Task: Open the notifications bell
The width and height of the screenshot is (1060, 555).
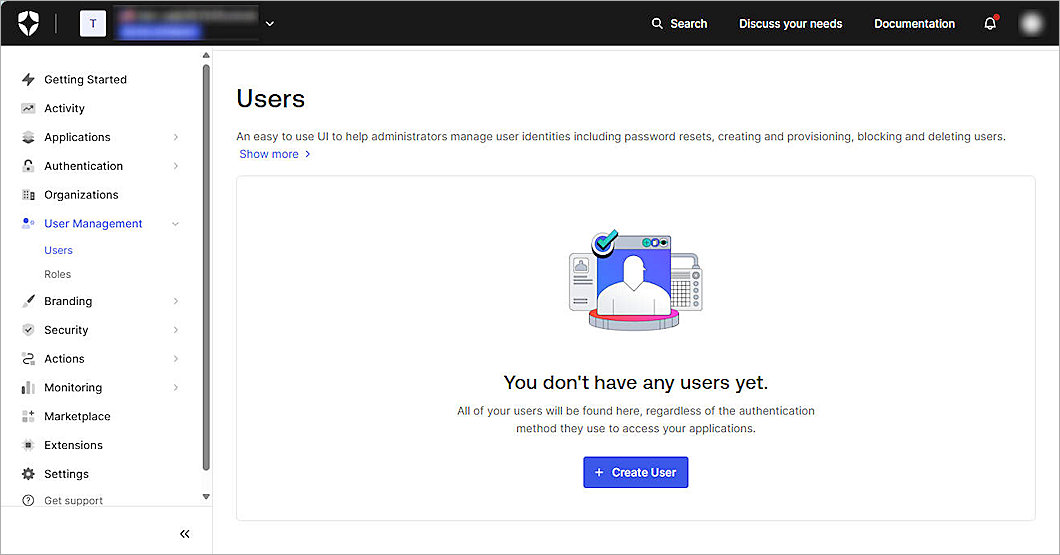Action: [990, 24]
